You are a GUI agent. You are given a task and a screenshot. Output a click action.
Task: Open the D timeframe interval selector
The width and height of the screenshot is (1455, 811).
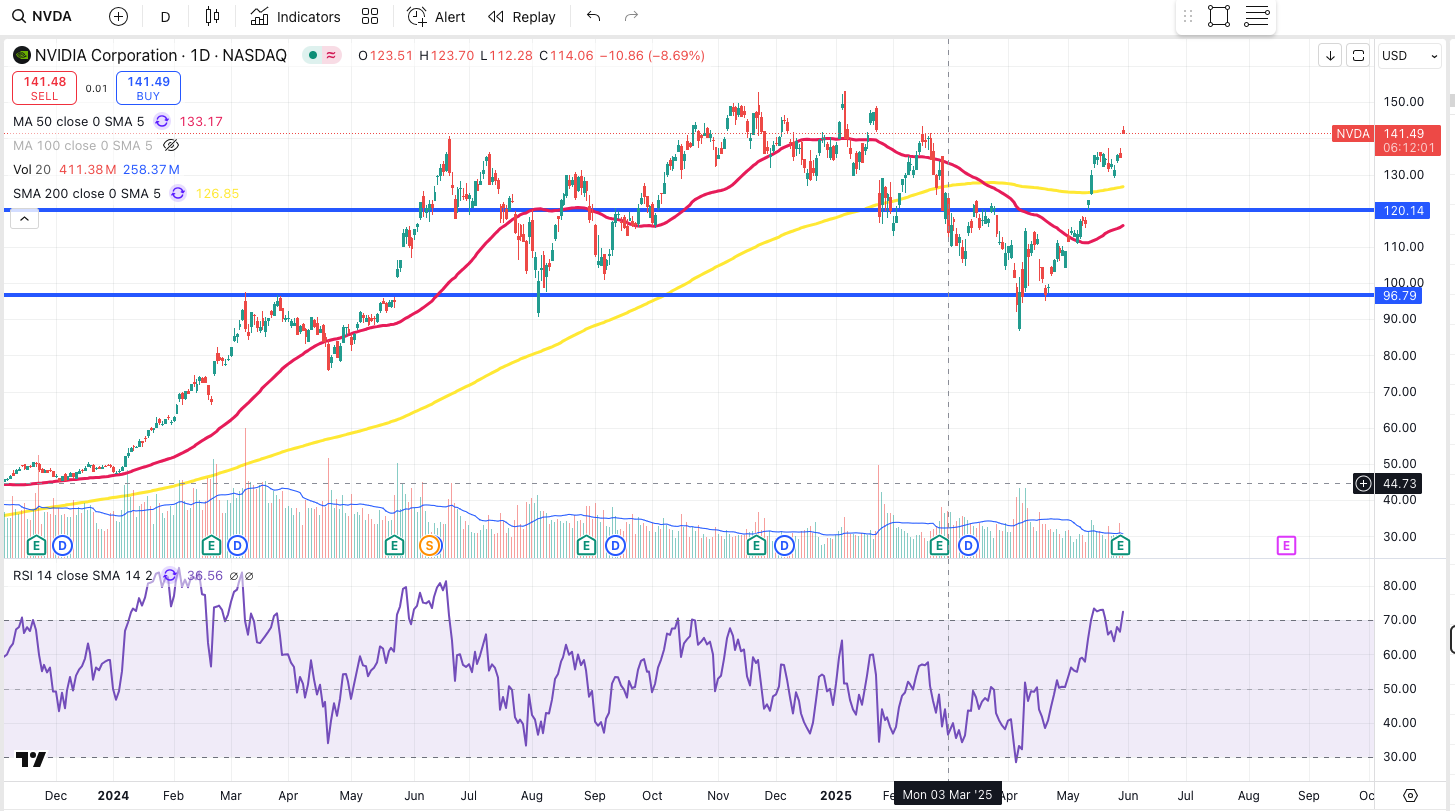click(165, 16)
